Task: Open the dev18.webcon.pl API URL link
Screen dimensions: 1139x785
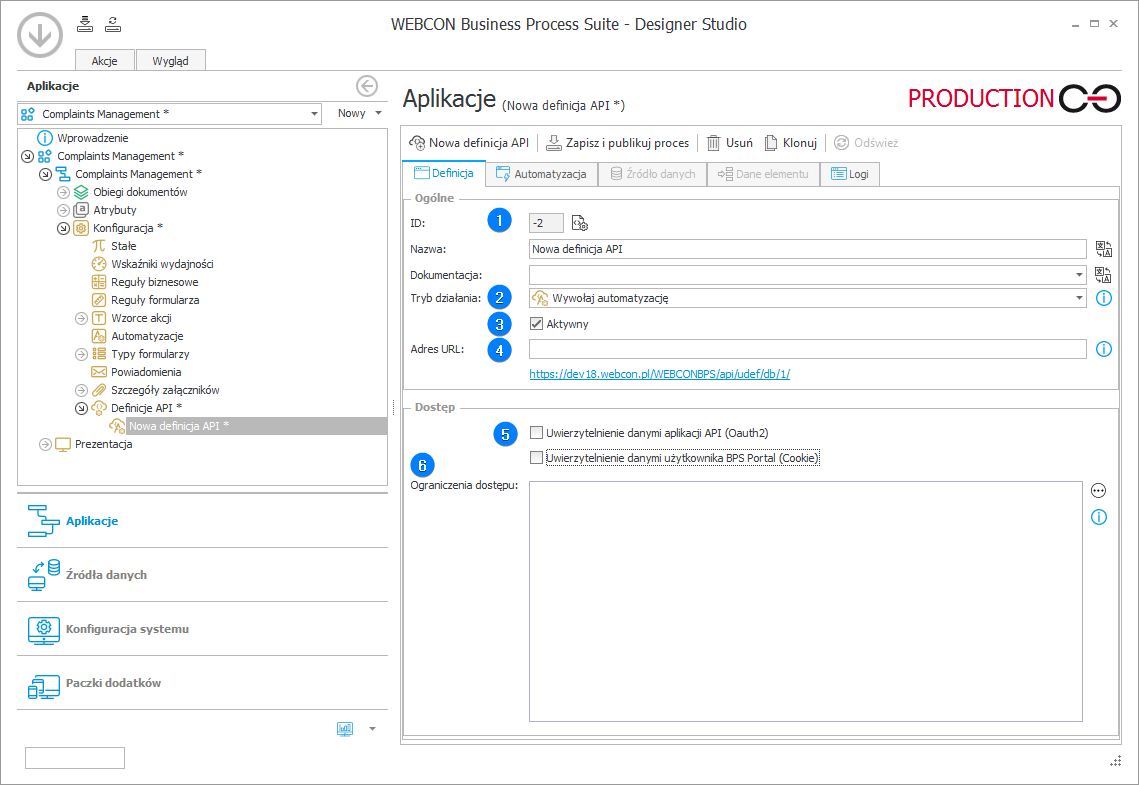Action: 660,374
